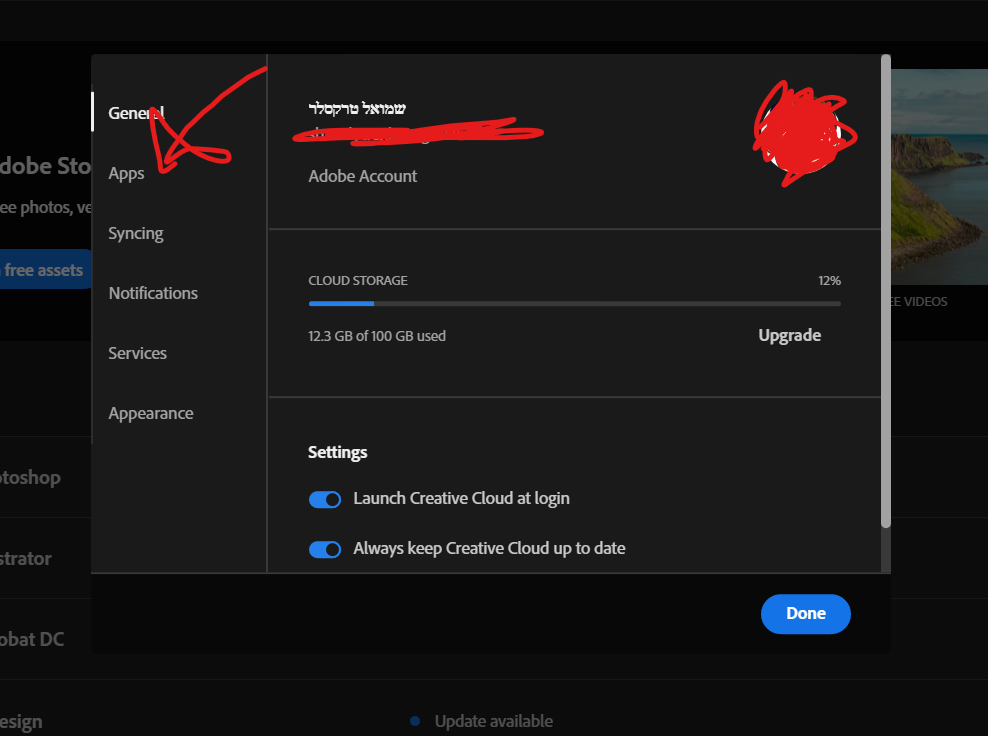Click the coastal landscape thumbnail in background

point(939,176)
